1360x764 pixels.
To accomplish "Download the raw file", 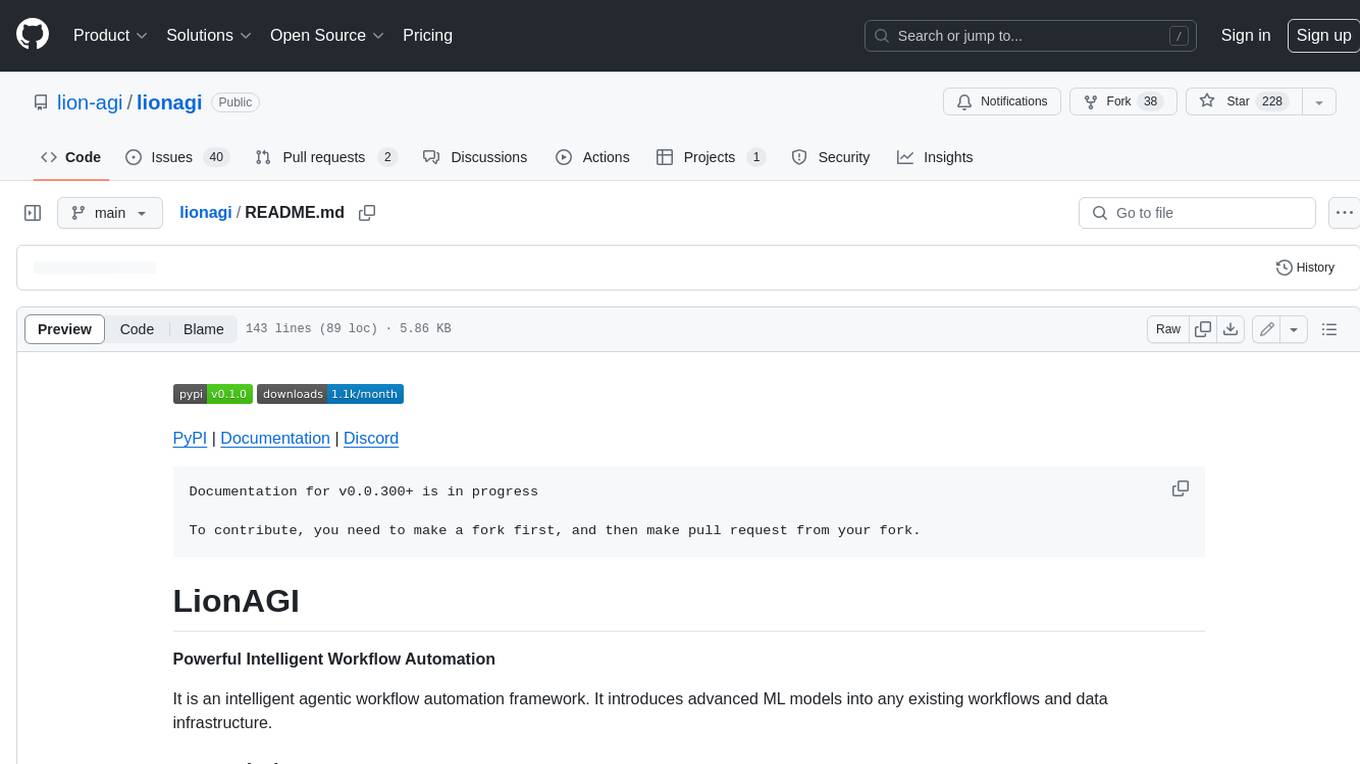I will click(x=1231, y=329).
